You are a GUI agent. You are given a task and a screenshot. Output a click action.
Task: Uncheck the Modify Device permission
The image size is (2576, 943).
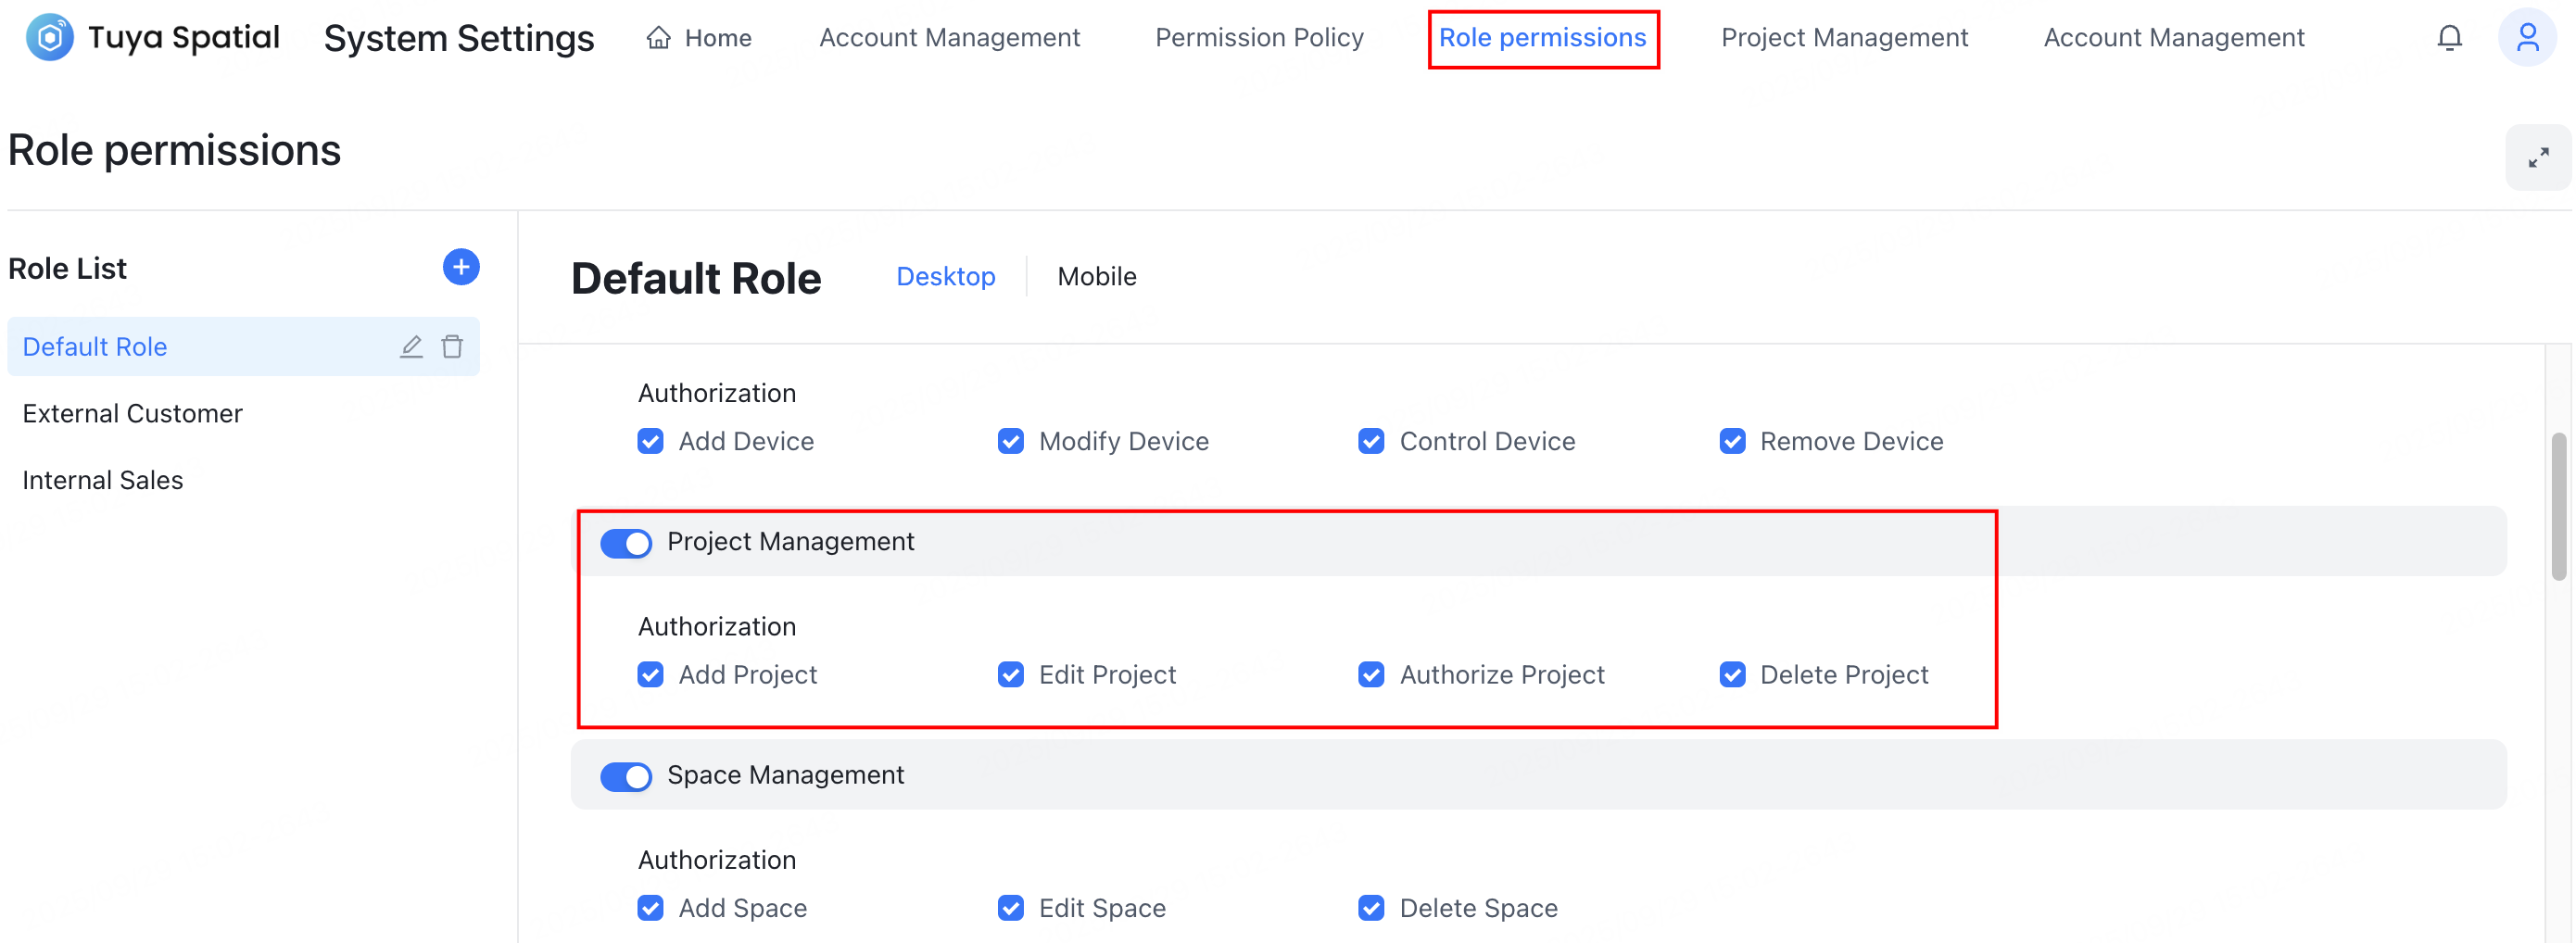click(1010, 440)
